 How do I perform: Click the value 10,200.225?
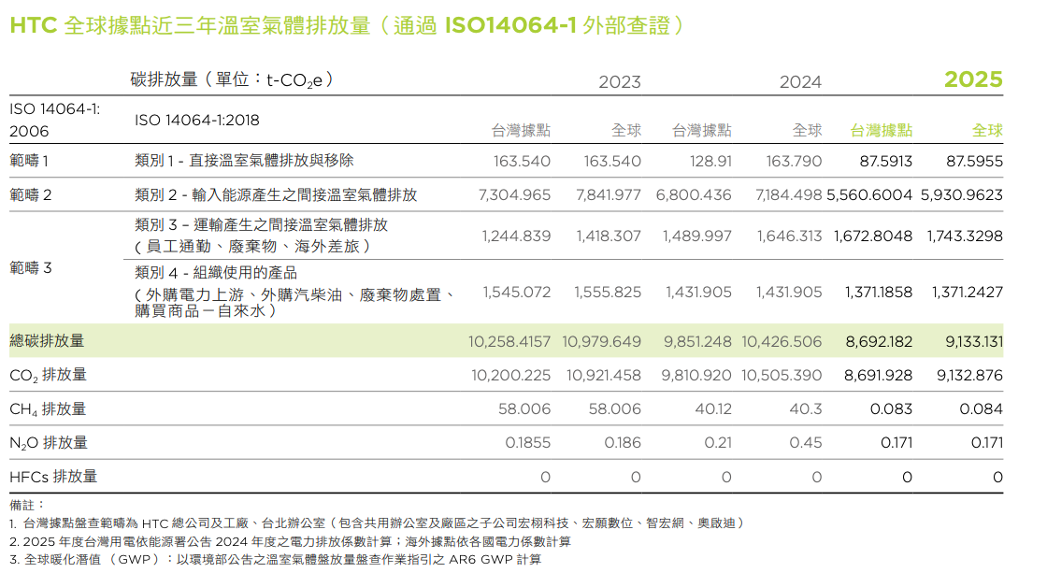click(511, 376)
